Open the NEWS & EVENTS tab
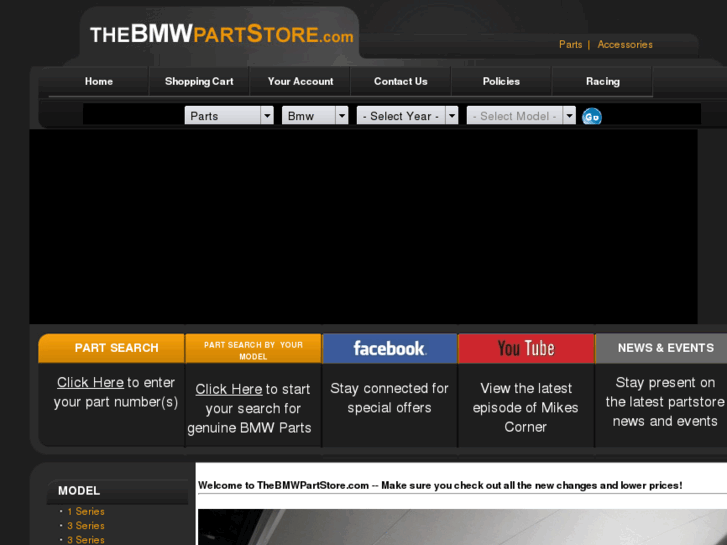This screenshot has height=545, width=727. (x=662, y=348)
